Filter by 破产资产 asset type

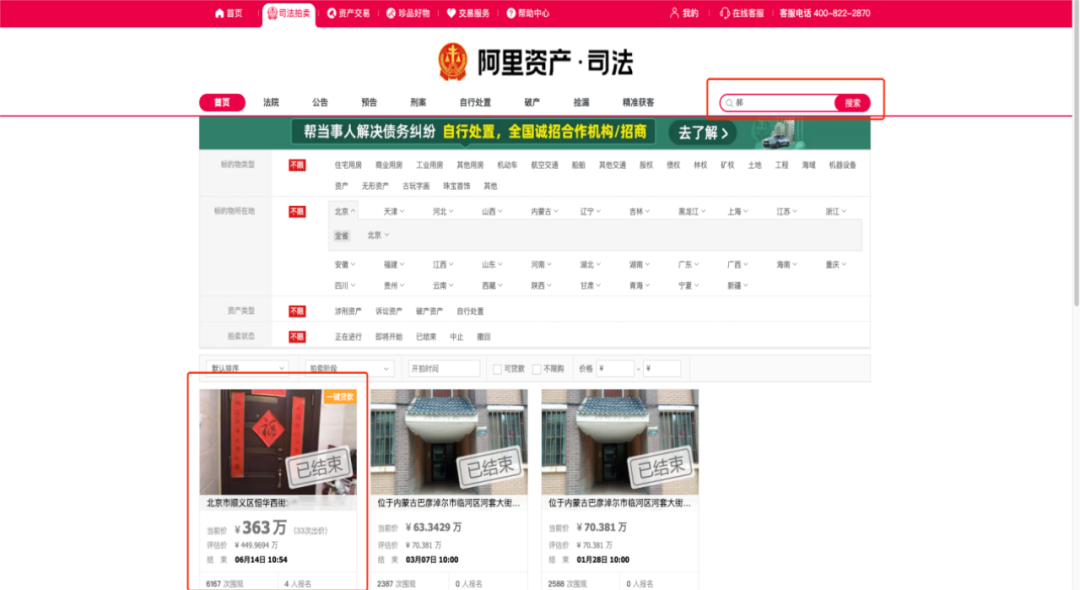tap(429, 311)
